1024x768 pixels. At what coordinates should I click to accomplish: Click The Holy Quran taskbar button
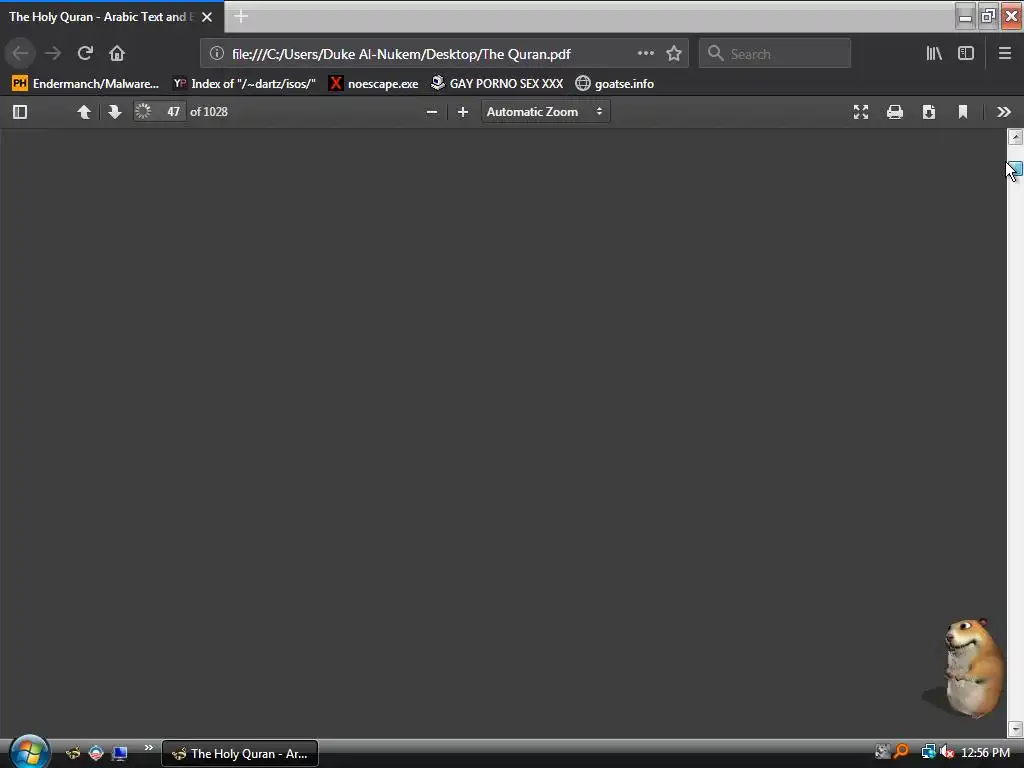pos(240,753)
